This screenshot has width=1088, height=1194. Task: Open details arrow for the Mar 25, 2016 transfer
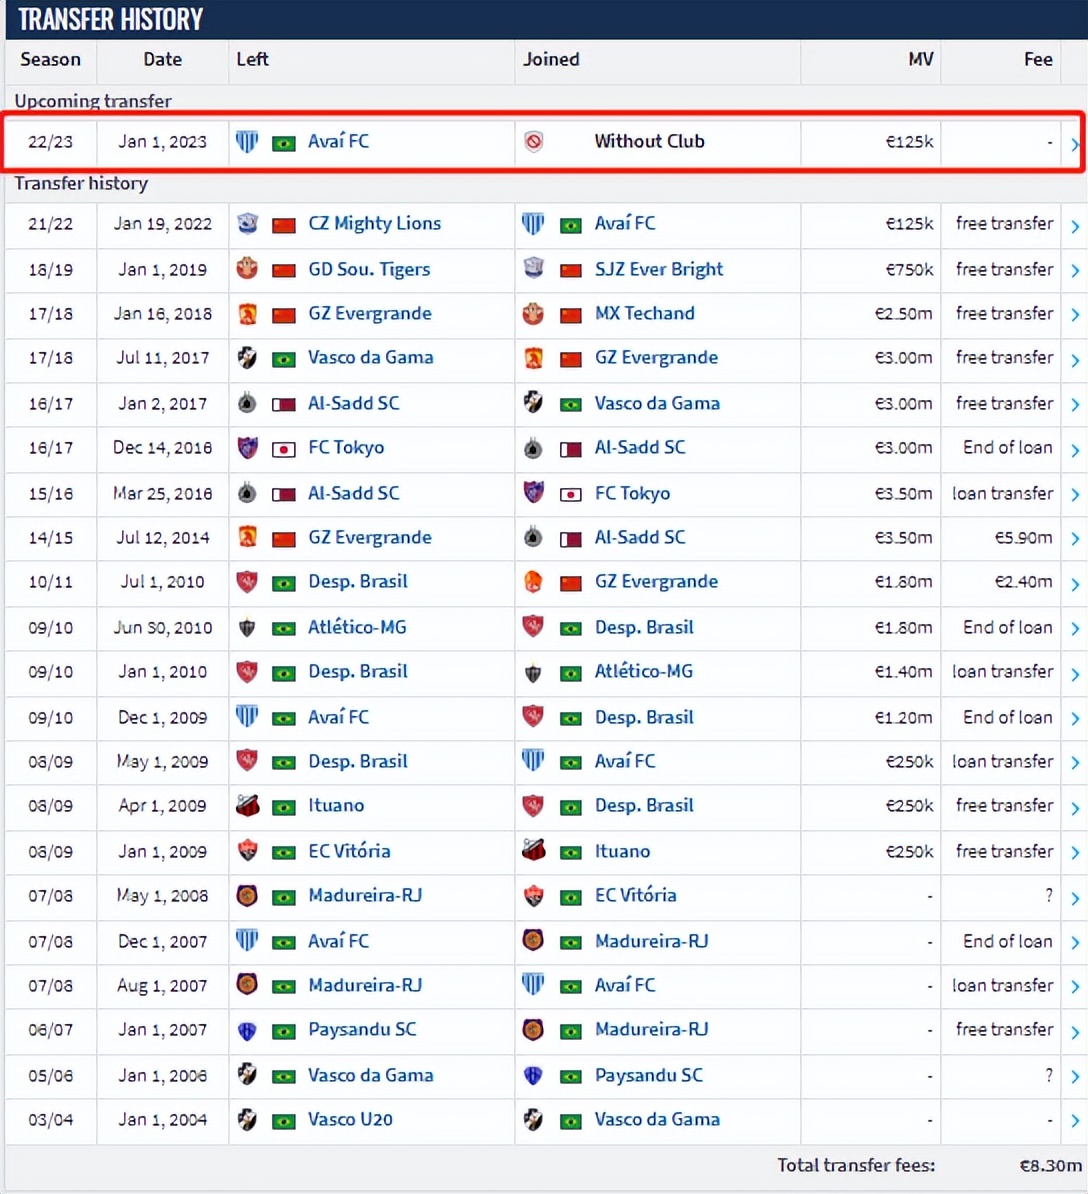1074,495
